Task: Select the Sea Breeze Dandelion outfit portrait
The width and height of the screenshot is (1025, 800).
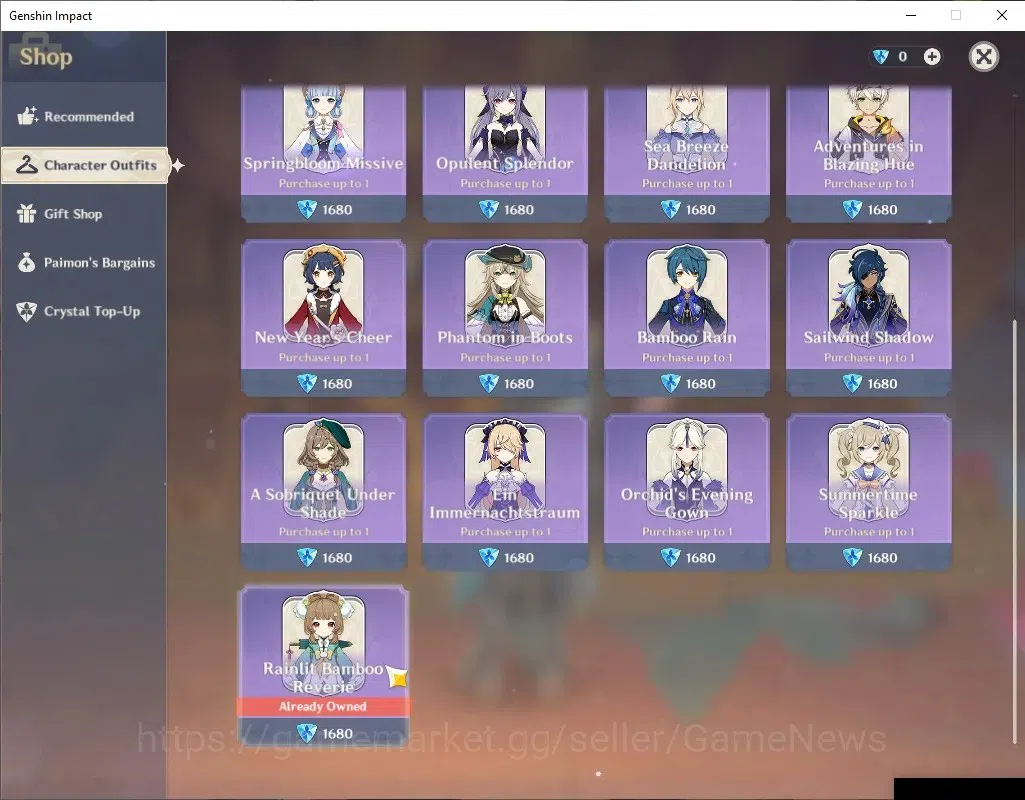Action: pos(686,127)
